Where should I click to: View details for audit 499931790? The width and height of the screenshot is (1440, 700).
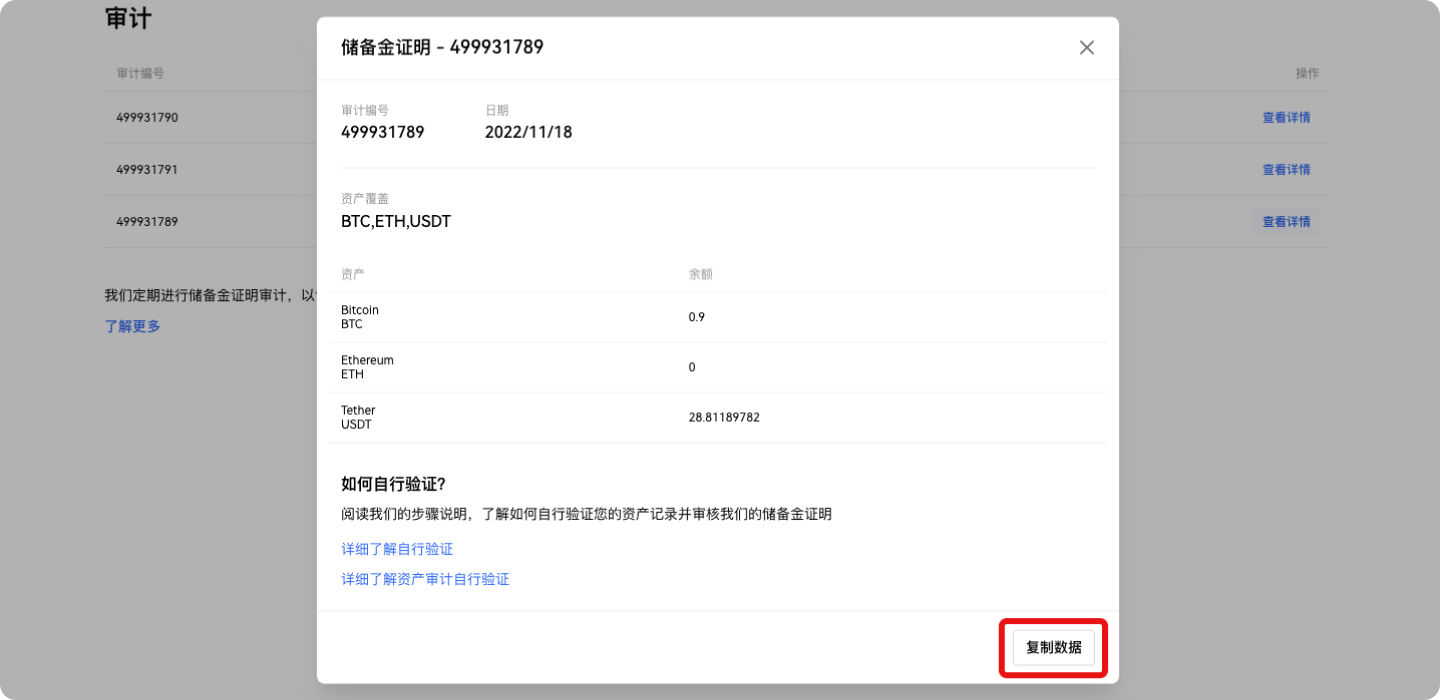point(1285,117)
